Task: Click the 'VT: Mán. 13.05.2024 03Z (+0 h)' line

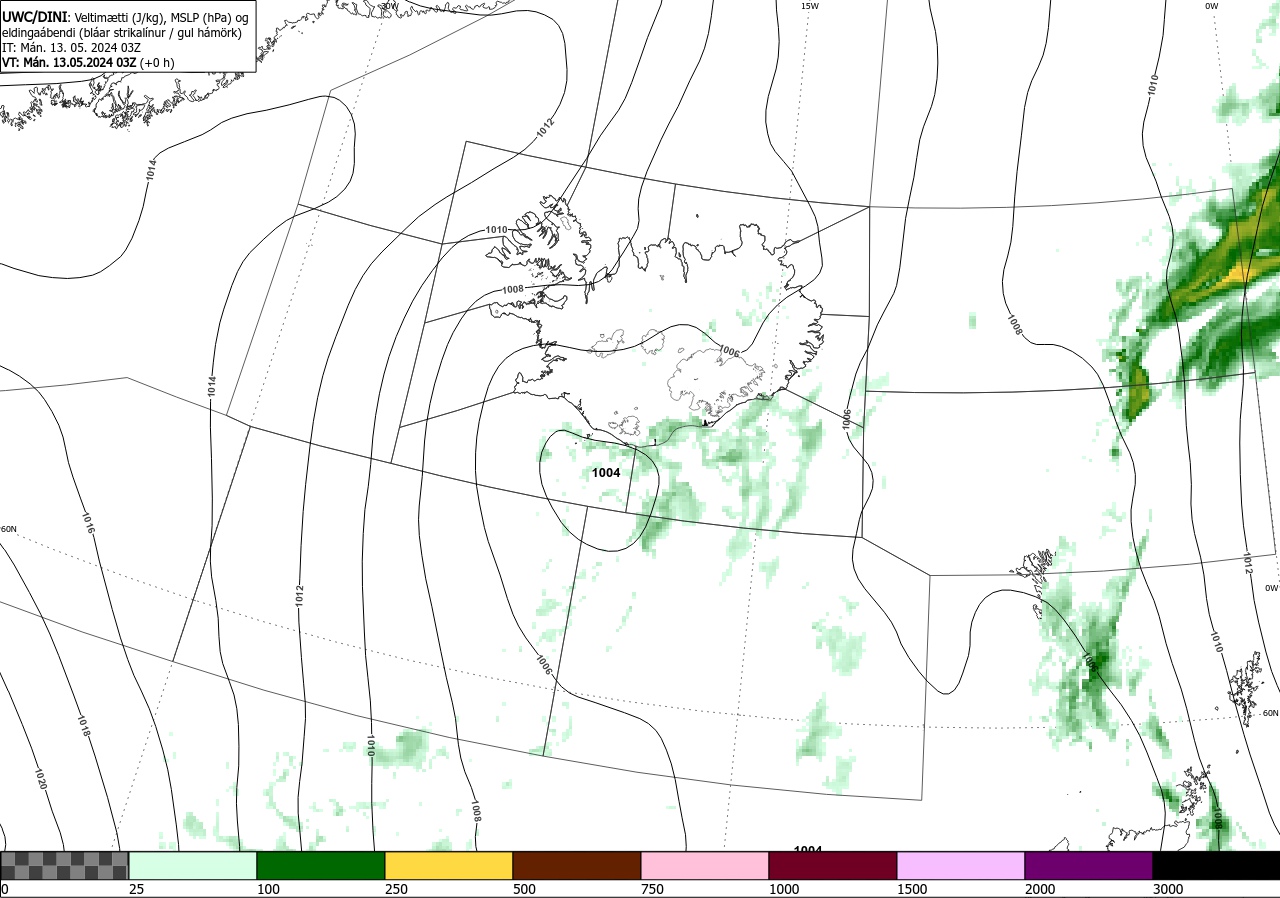Action: pyautogui.click(x=88, y=62)
